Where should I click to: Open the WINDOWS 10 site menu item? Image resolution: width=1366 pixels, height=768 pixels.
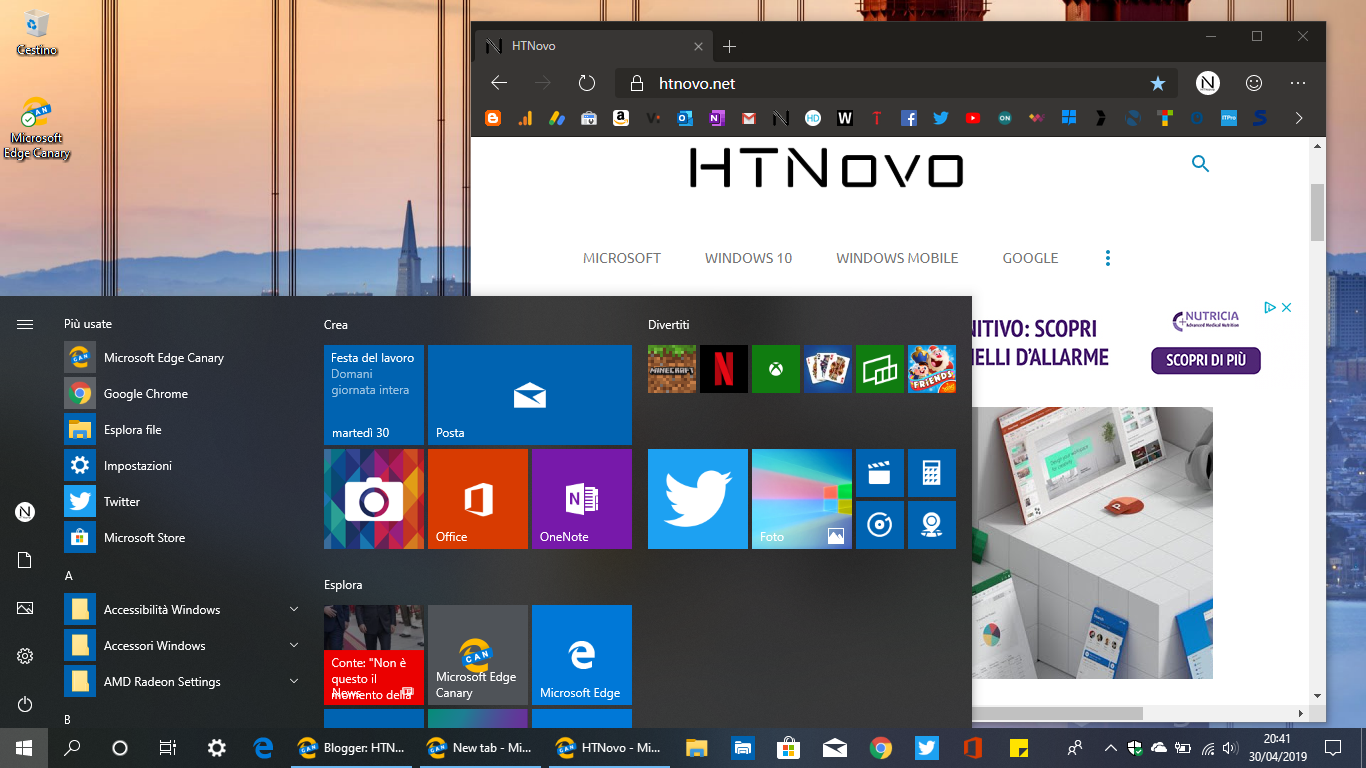click(x=748, y=258)
